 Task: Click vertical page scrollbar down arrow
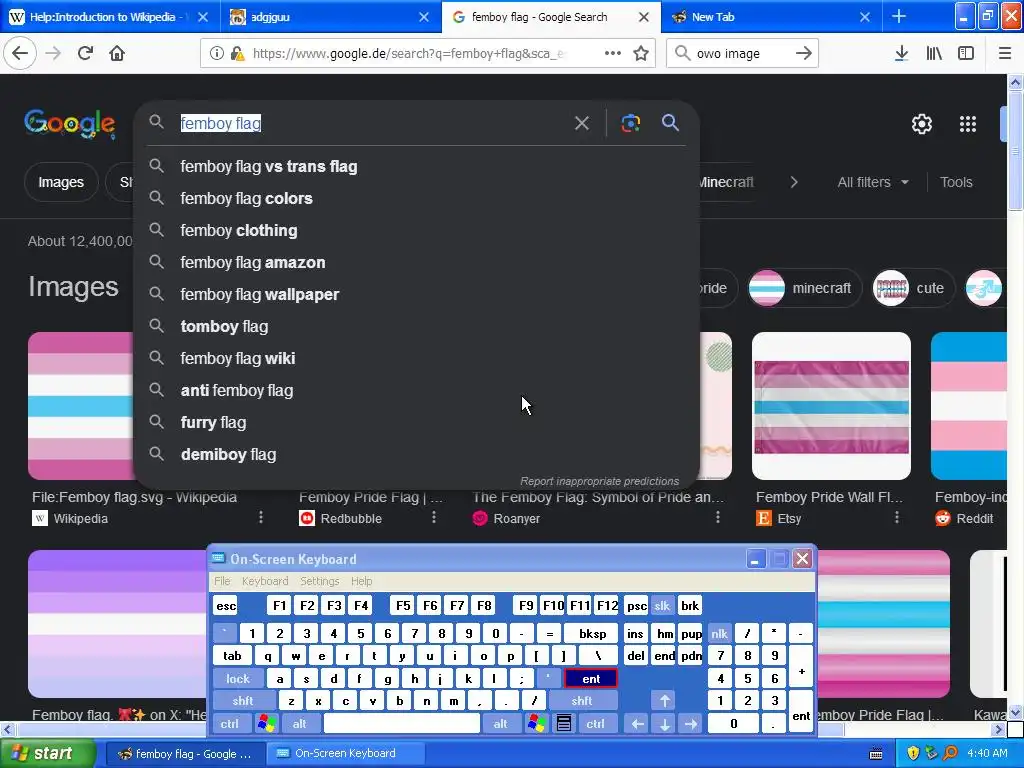[x=1015, y=712]
